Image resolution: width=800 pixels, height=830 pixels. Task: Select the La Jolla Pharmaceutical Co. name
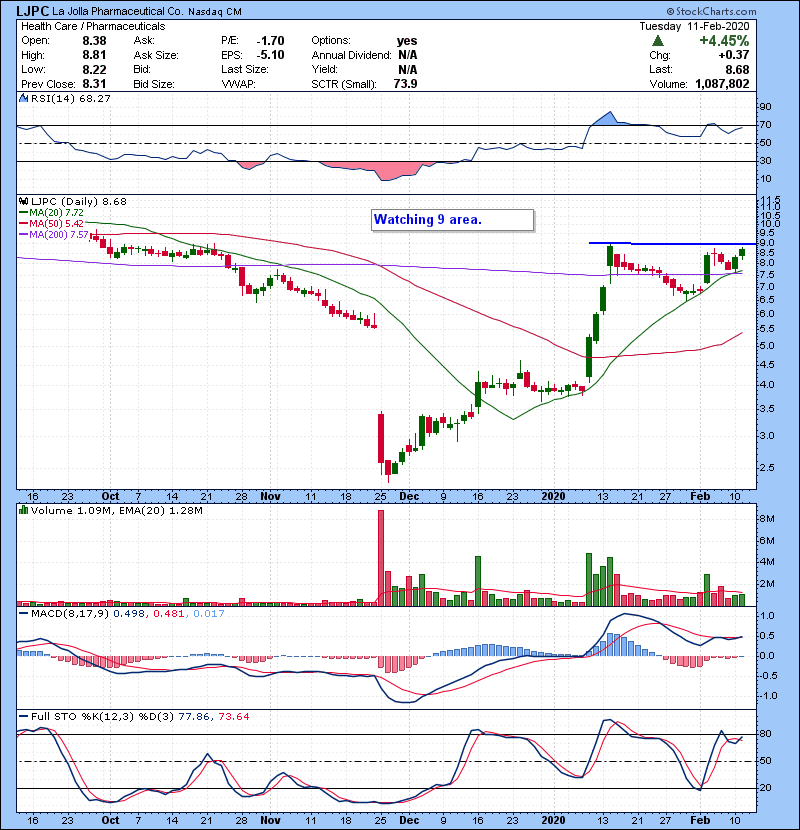pos(118,12)
